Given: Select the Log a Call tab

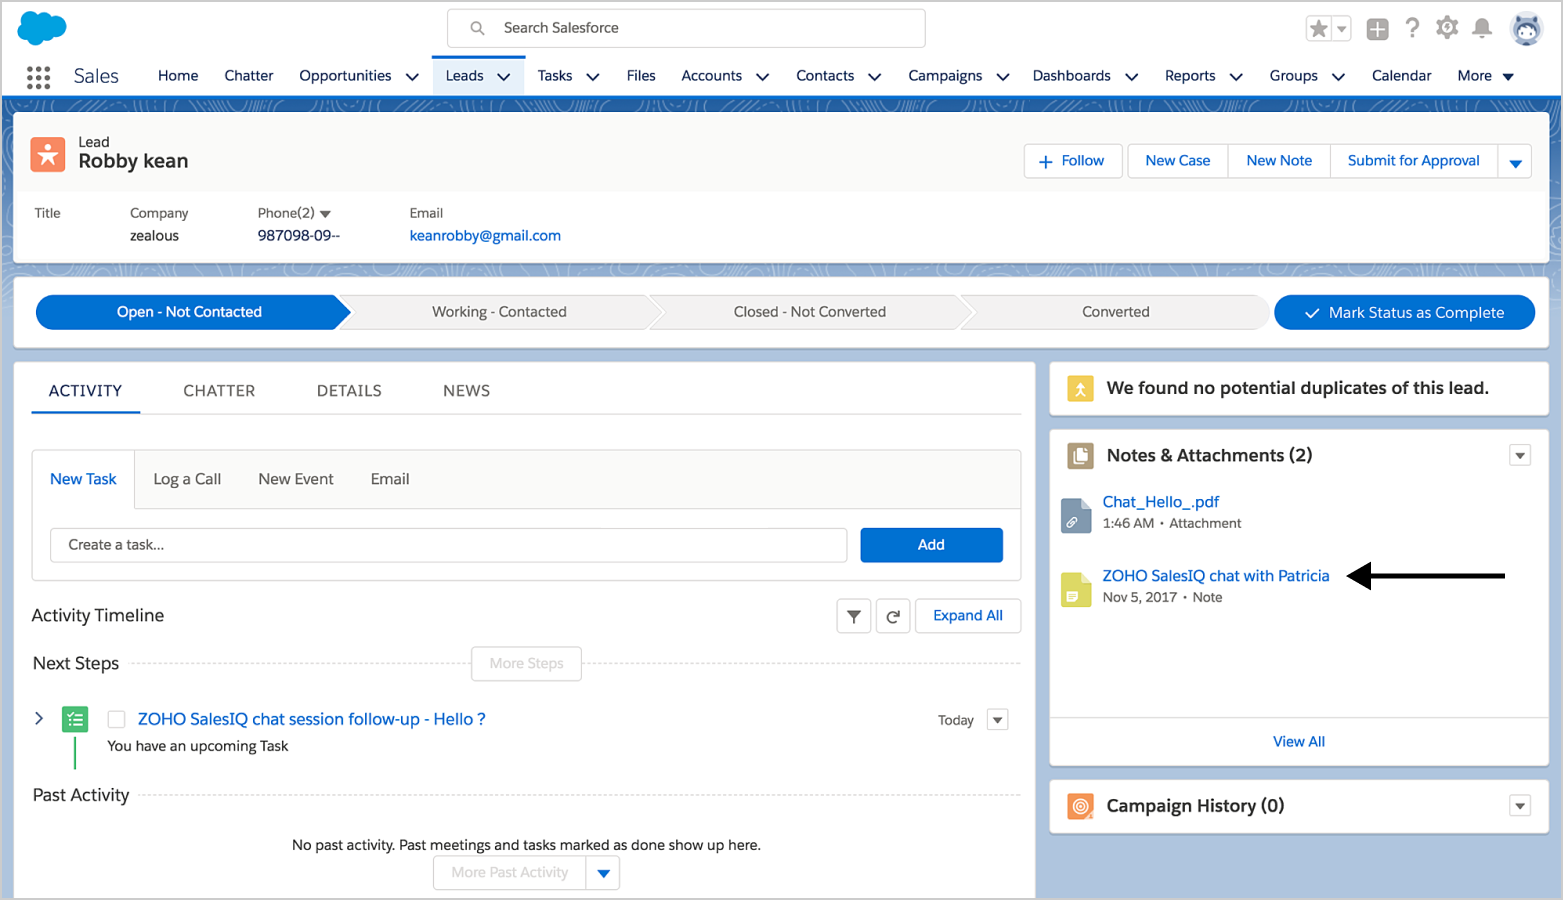Looking at the screenshot, I should (187, 480).
